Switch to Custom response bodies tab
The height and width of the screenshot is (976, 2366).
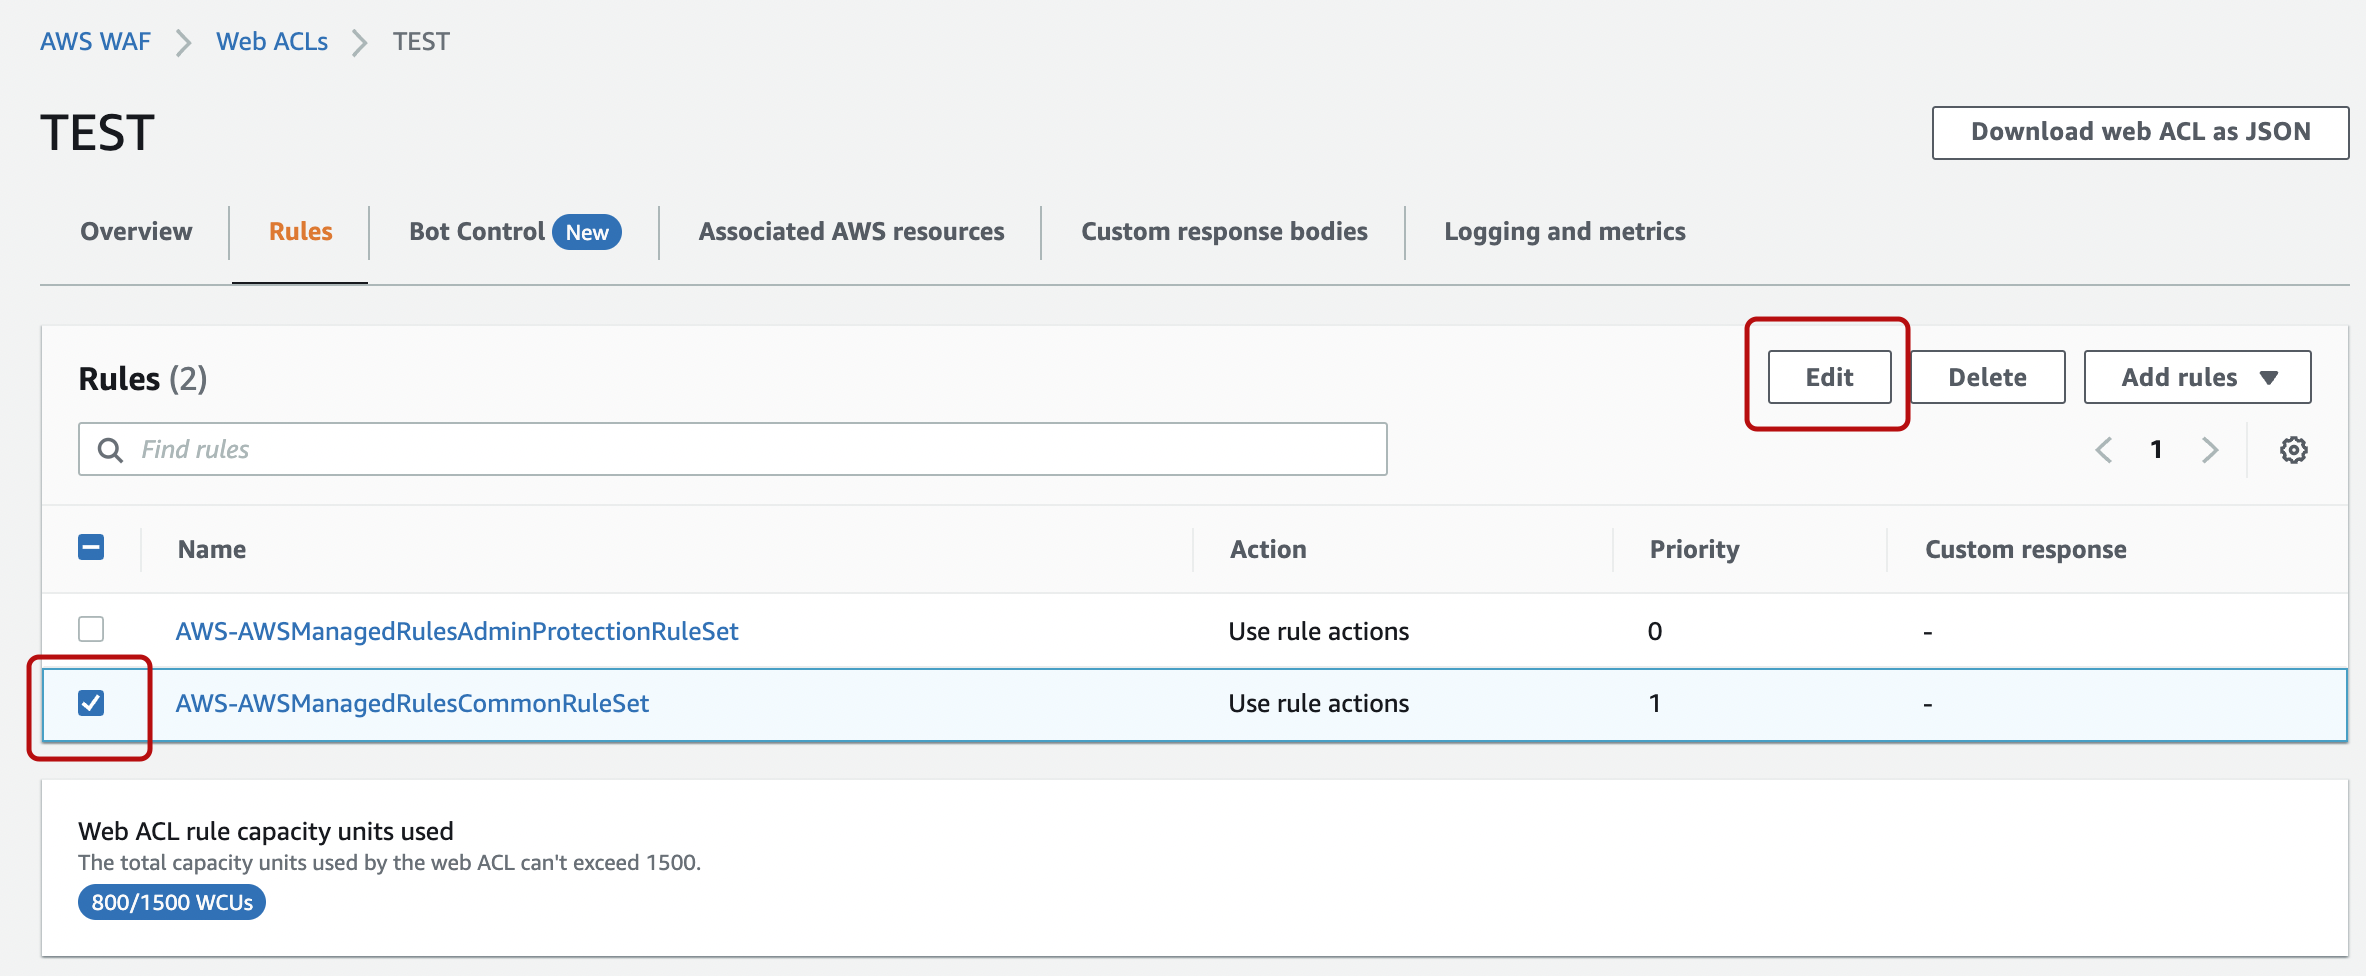click(x=1224, y=232)
